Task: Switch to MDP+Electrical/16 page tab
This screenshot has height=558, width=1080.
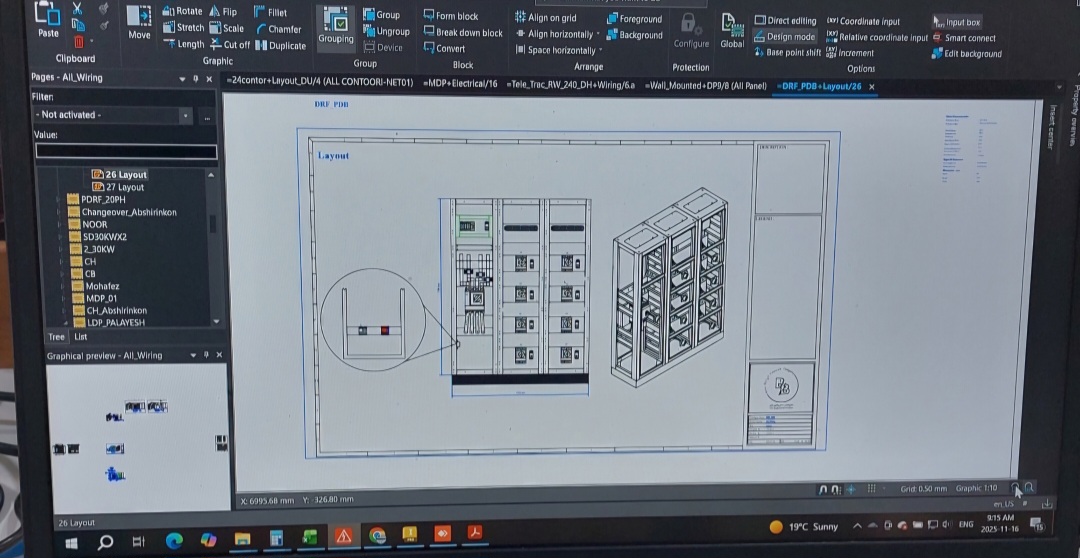Action: click(460, 85)
